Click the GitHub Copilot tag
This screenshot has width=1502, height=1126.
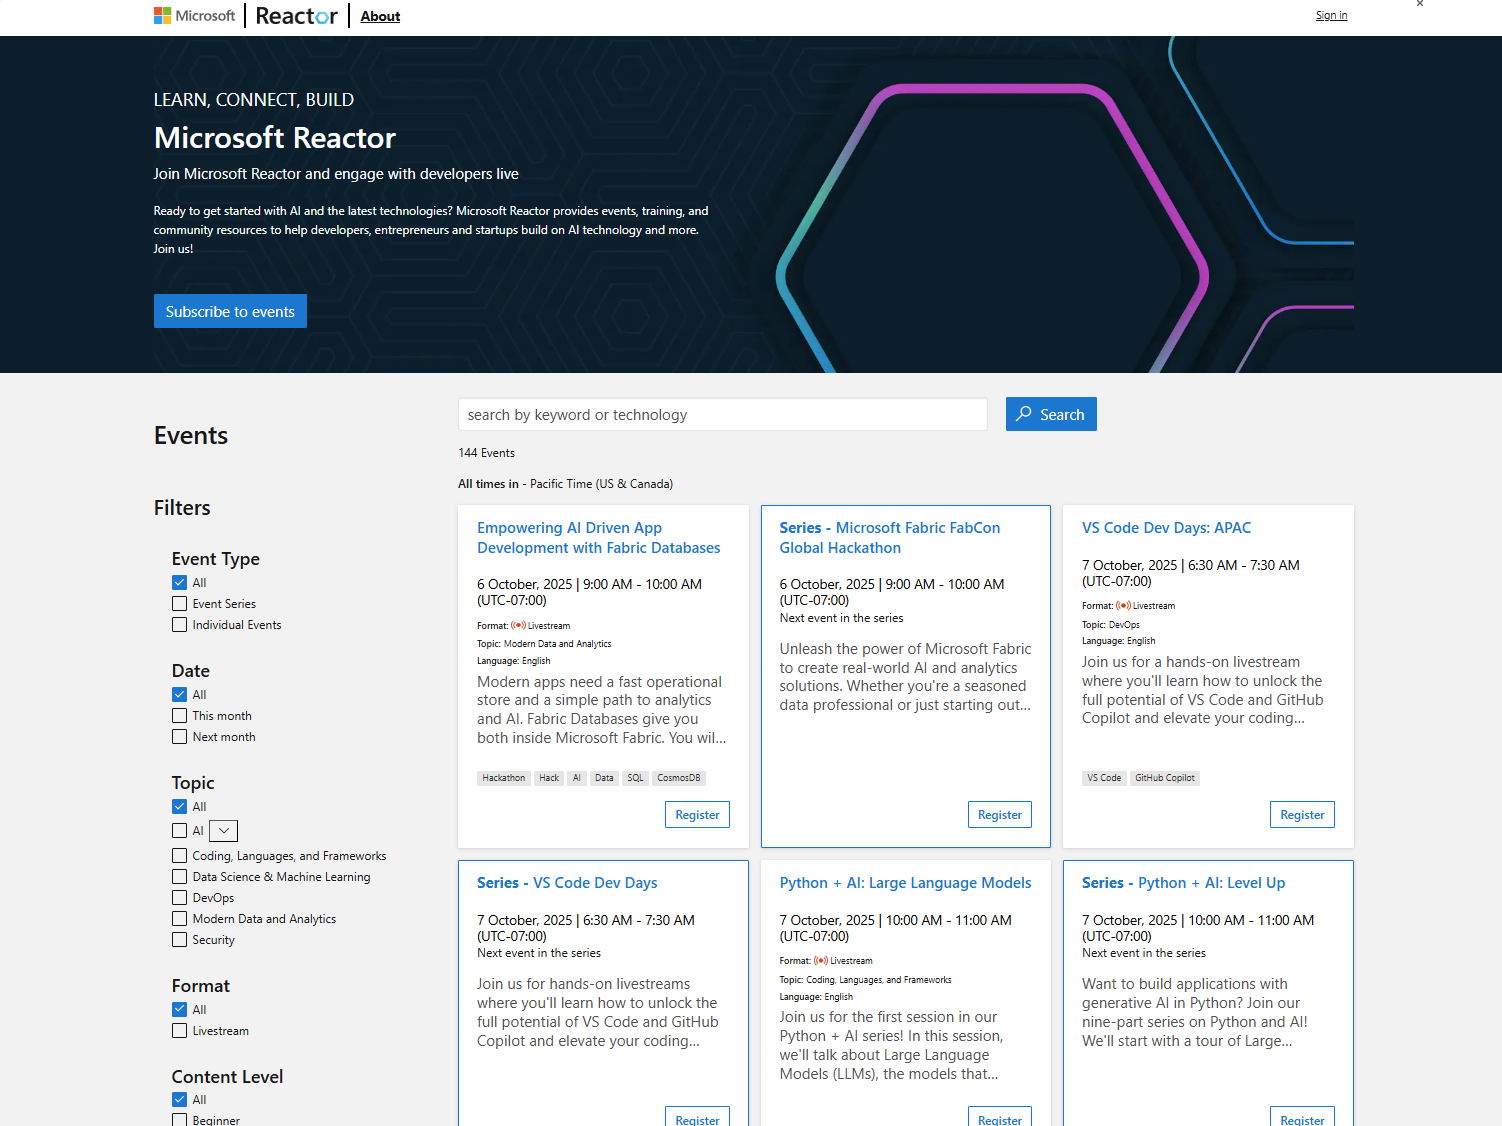[x=1164, y=778]
